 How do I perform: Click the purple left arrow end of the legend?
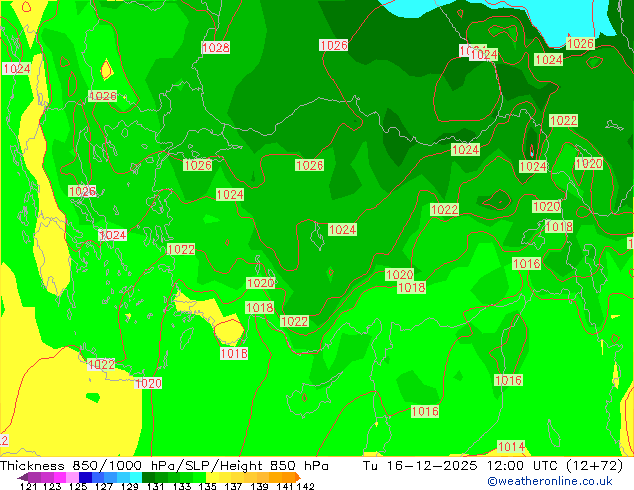pos(22,477)
